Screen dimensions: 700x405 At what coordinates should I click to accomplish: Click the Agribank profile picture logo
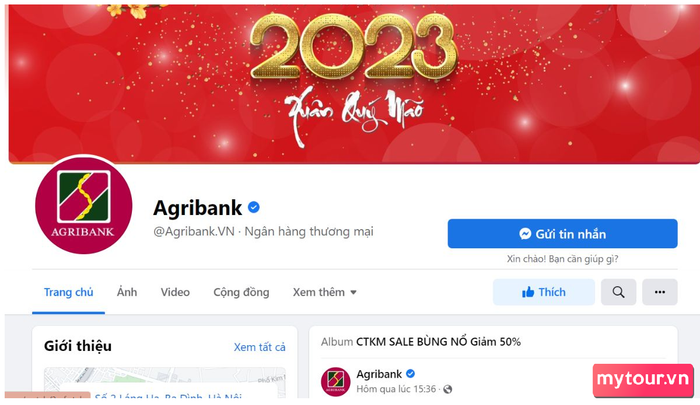pos(83,205)
